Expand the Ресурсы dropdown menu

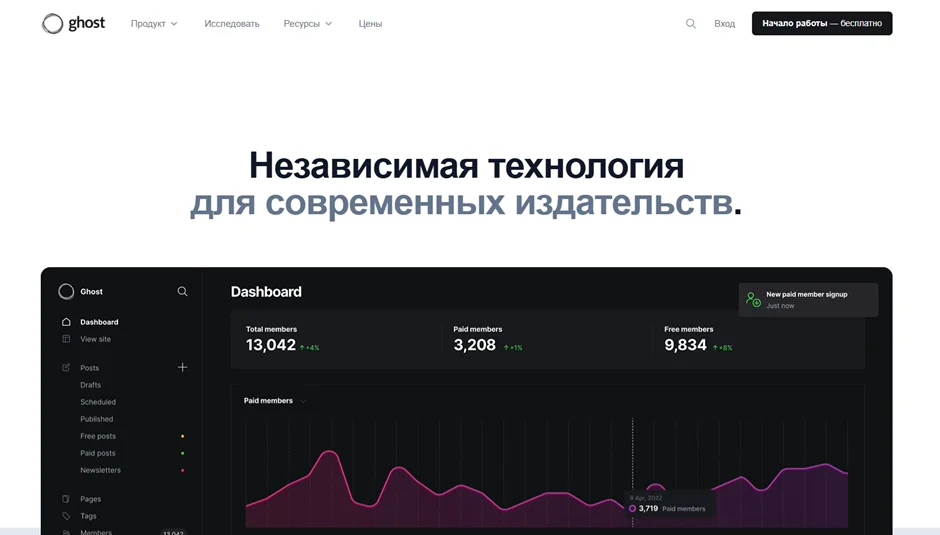point(308,23)
